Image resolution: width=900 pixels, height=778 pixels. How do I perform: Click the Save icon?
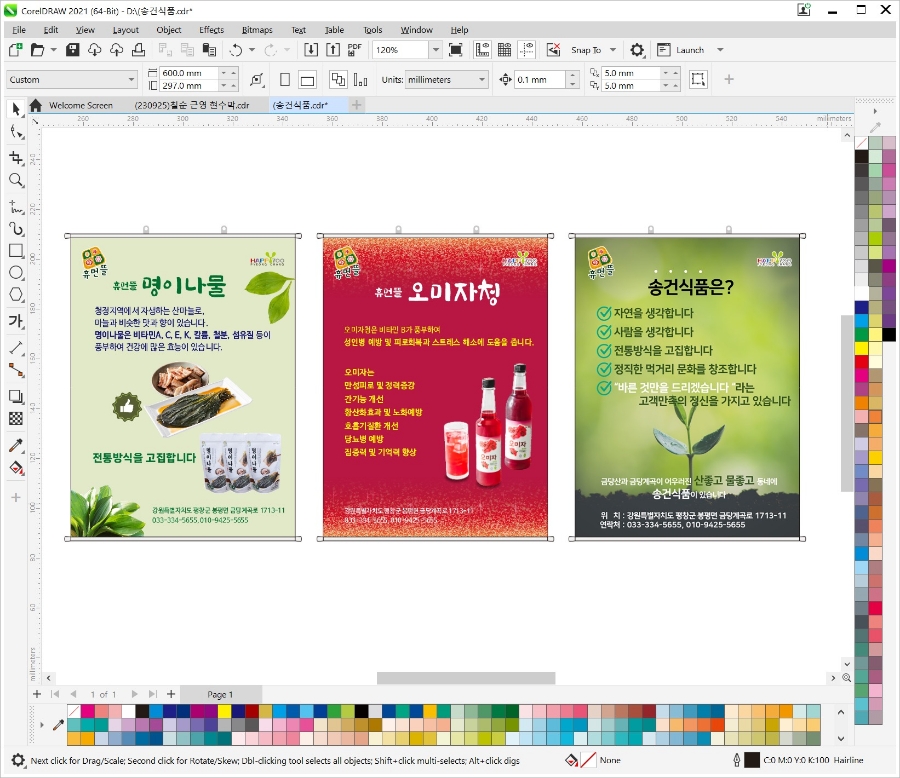point(73,50)
